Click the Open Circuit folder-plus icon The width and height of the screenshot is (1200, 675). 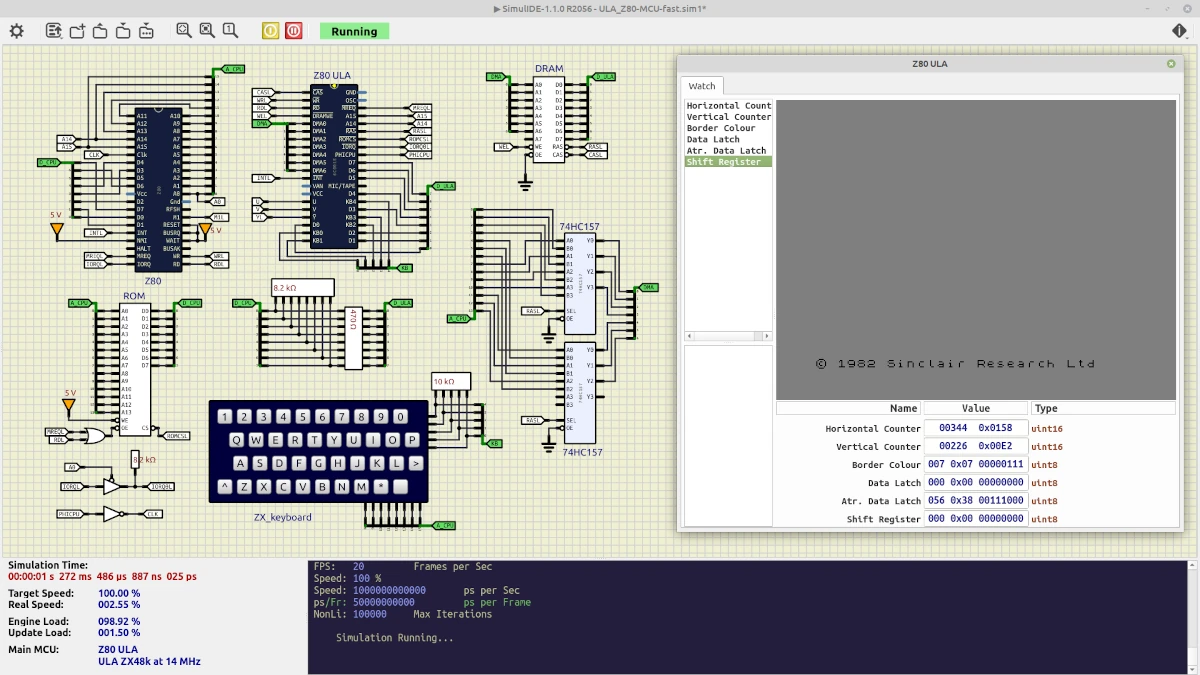[x=77, y=31]
